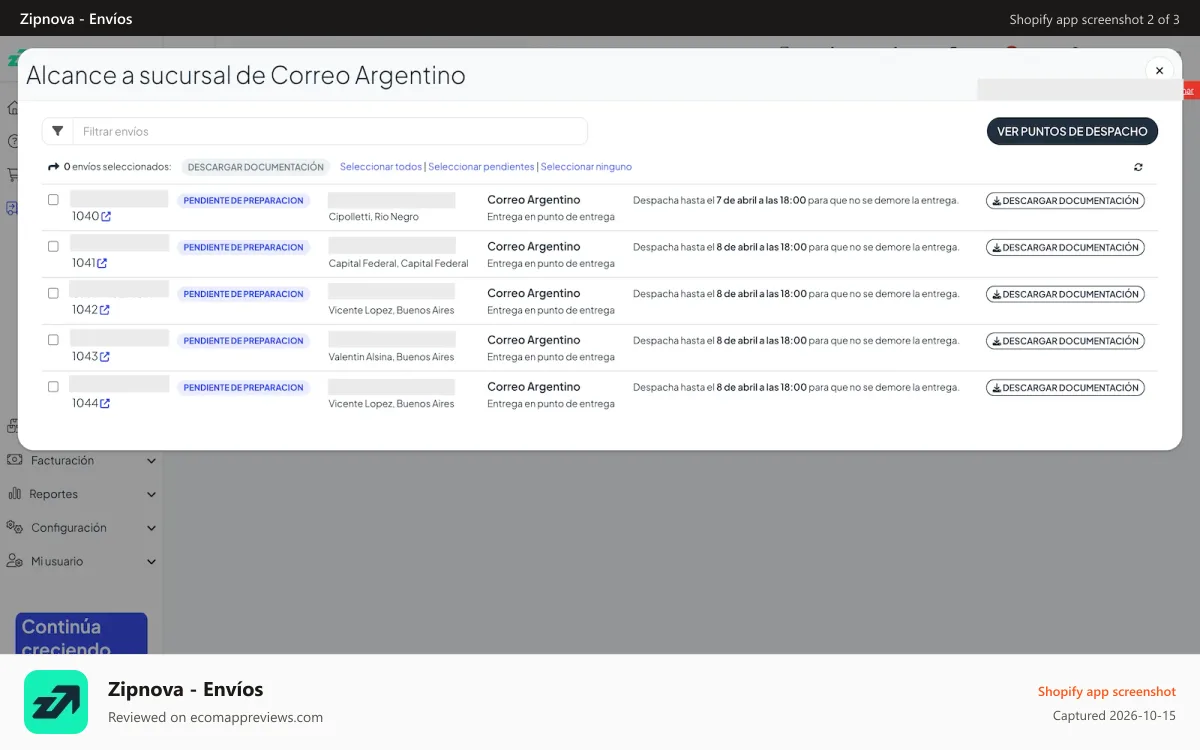Click the Cipolletti, Rio Negro destination text
The image size is (1200, 750).
point(374,217)
